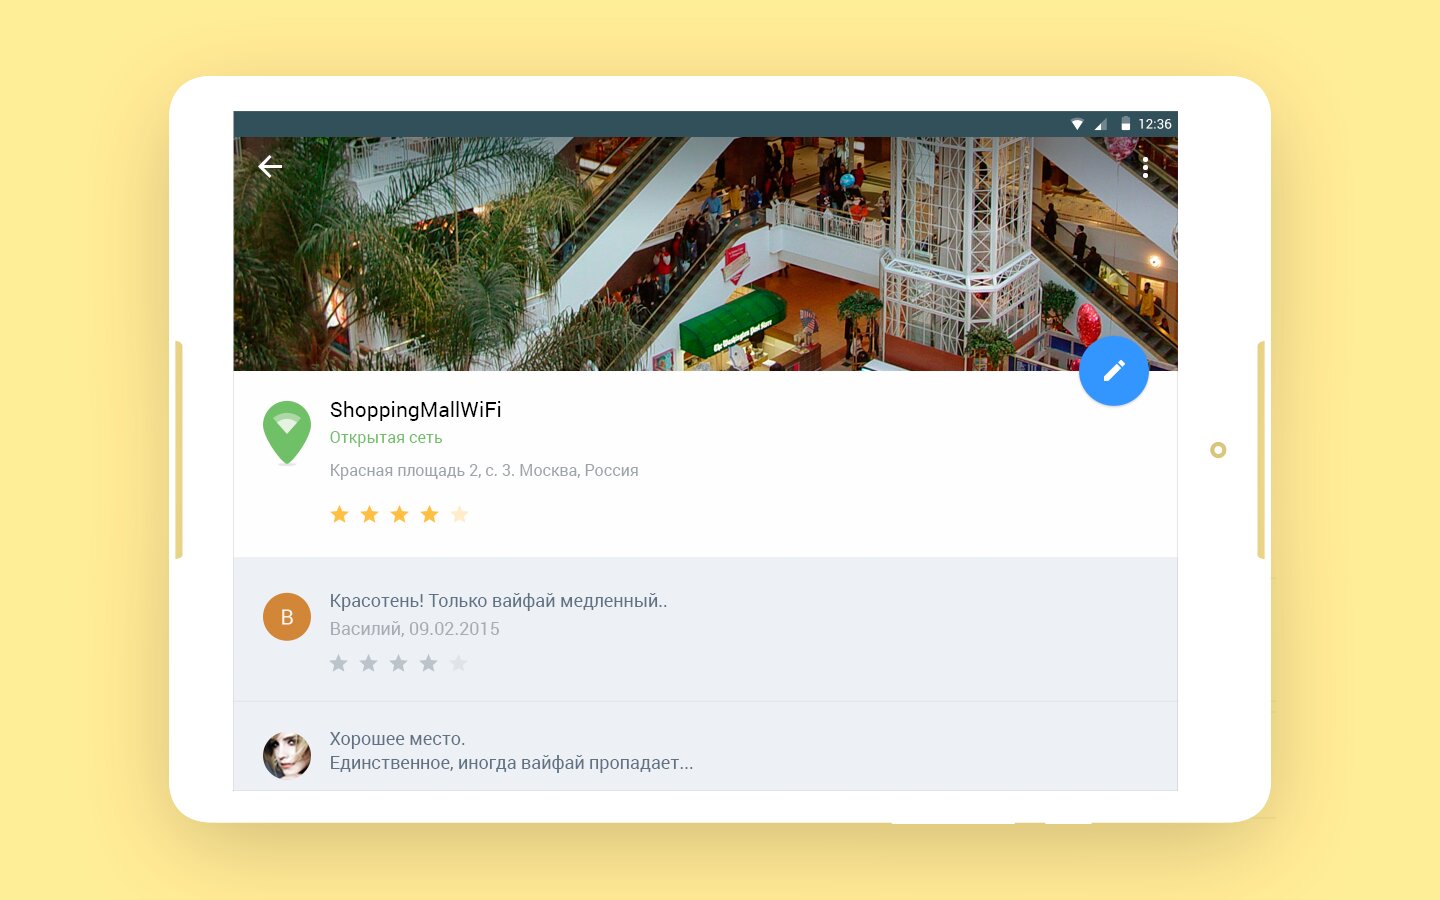
Task: Check the WiFi signal status icon
Action: click(x=1077, y=124)
